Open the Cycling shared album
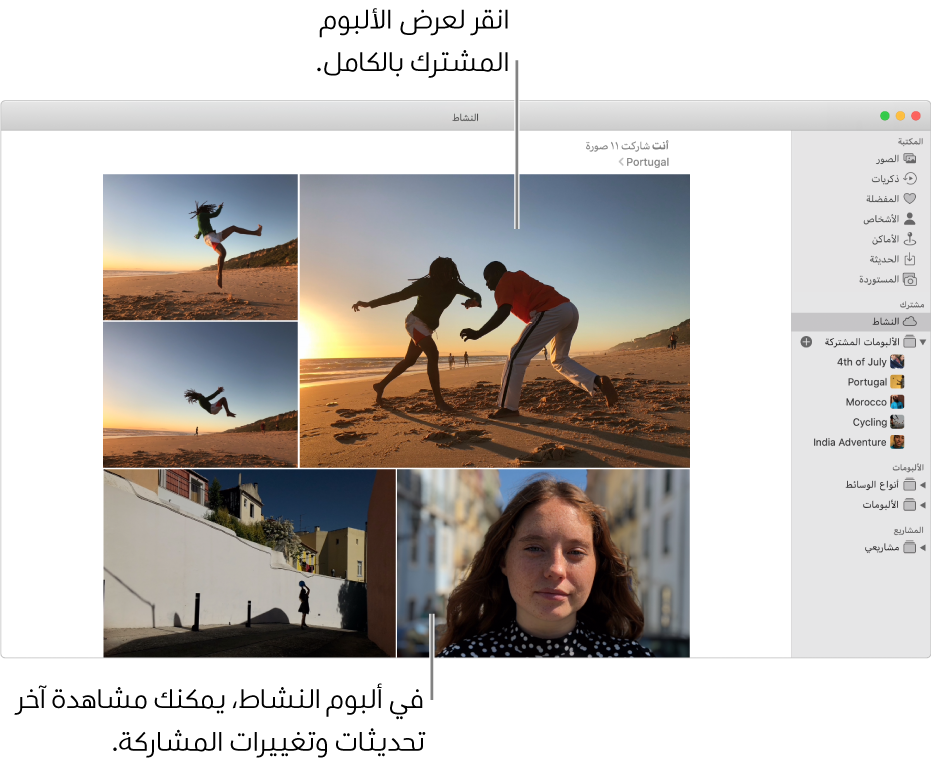The width and height of the screenshot is (931, 771). pos(870,422)
